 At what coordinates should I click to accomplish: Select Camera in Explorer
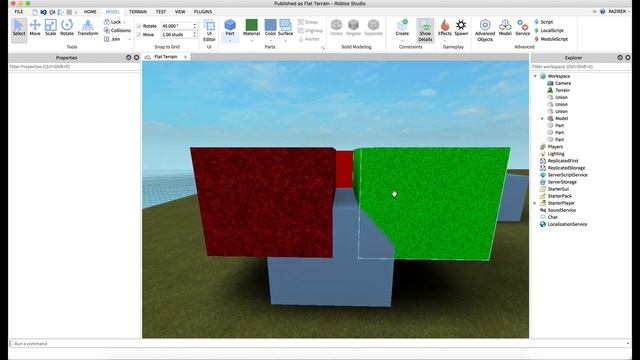point(563,83)
